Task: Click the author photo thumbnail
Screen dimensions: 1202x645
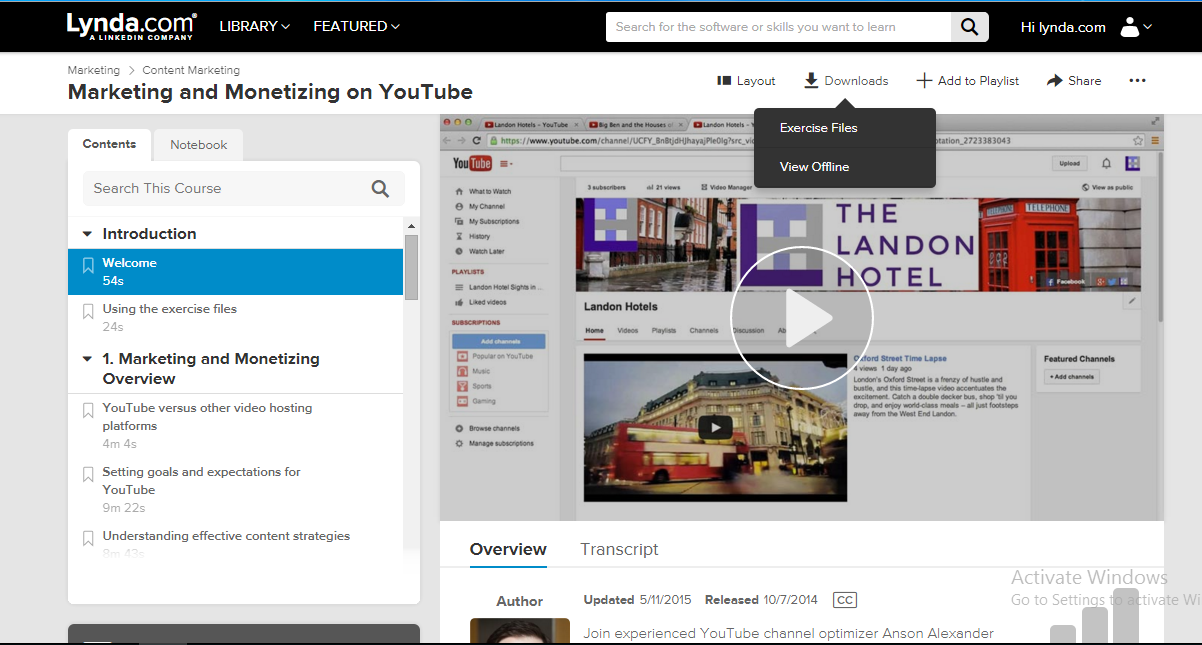Action: 519,631
